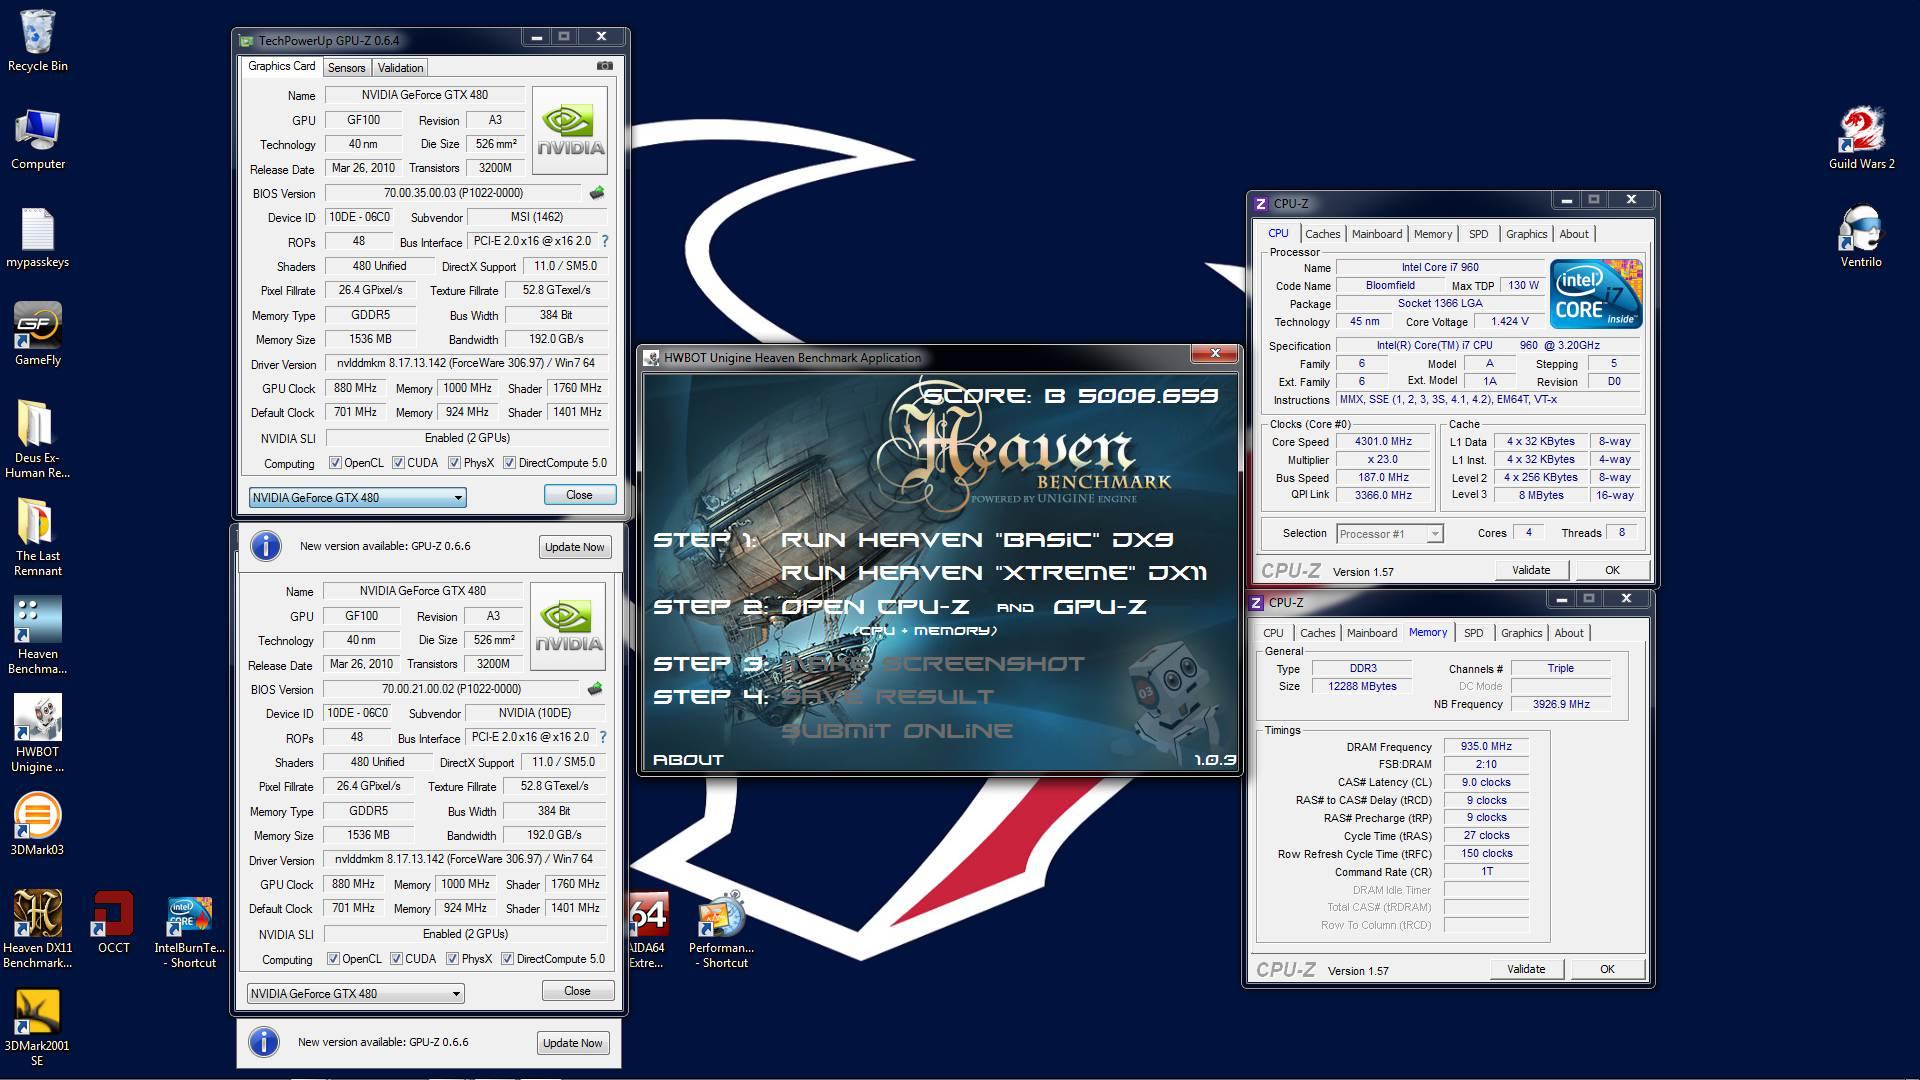Launch the Guild Wars 2 icon

(x=1861, y=138)
